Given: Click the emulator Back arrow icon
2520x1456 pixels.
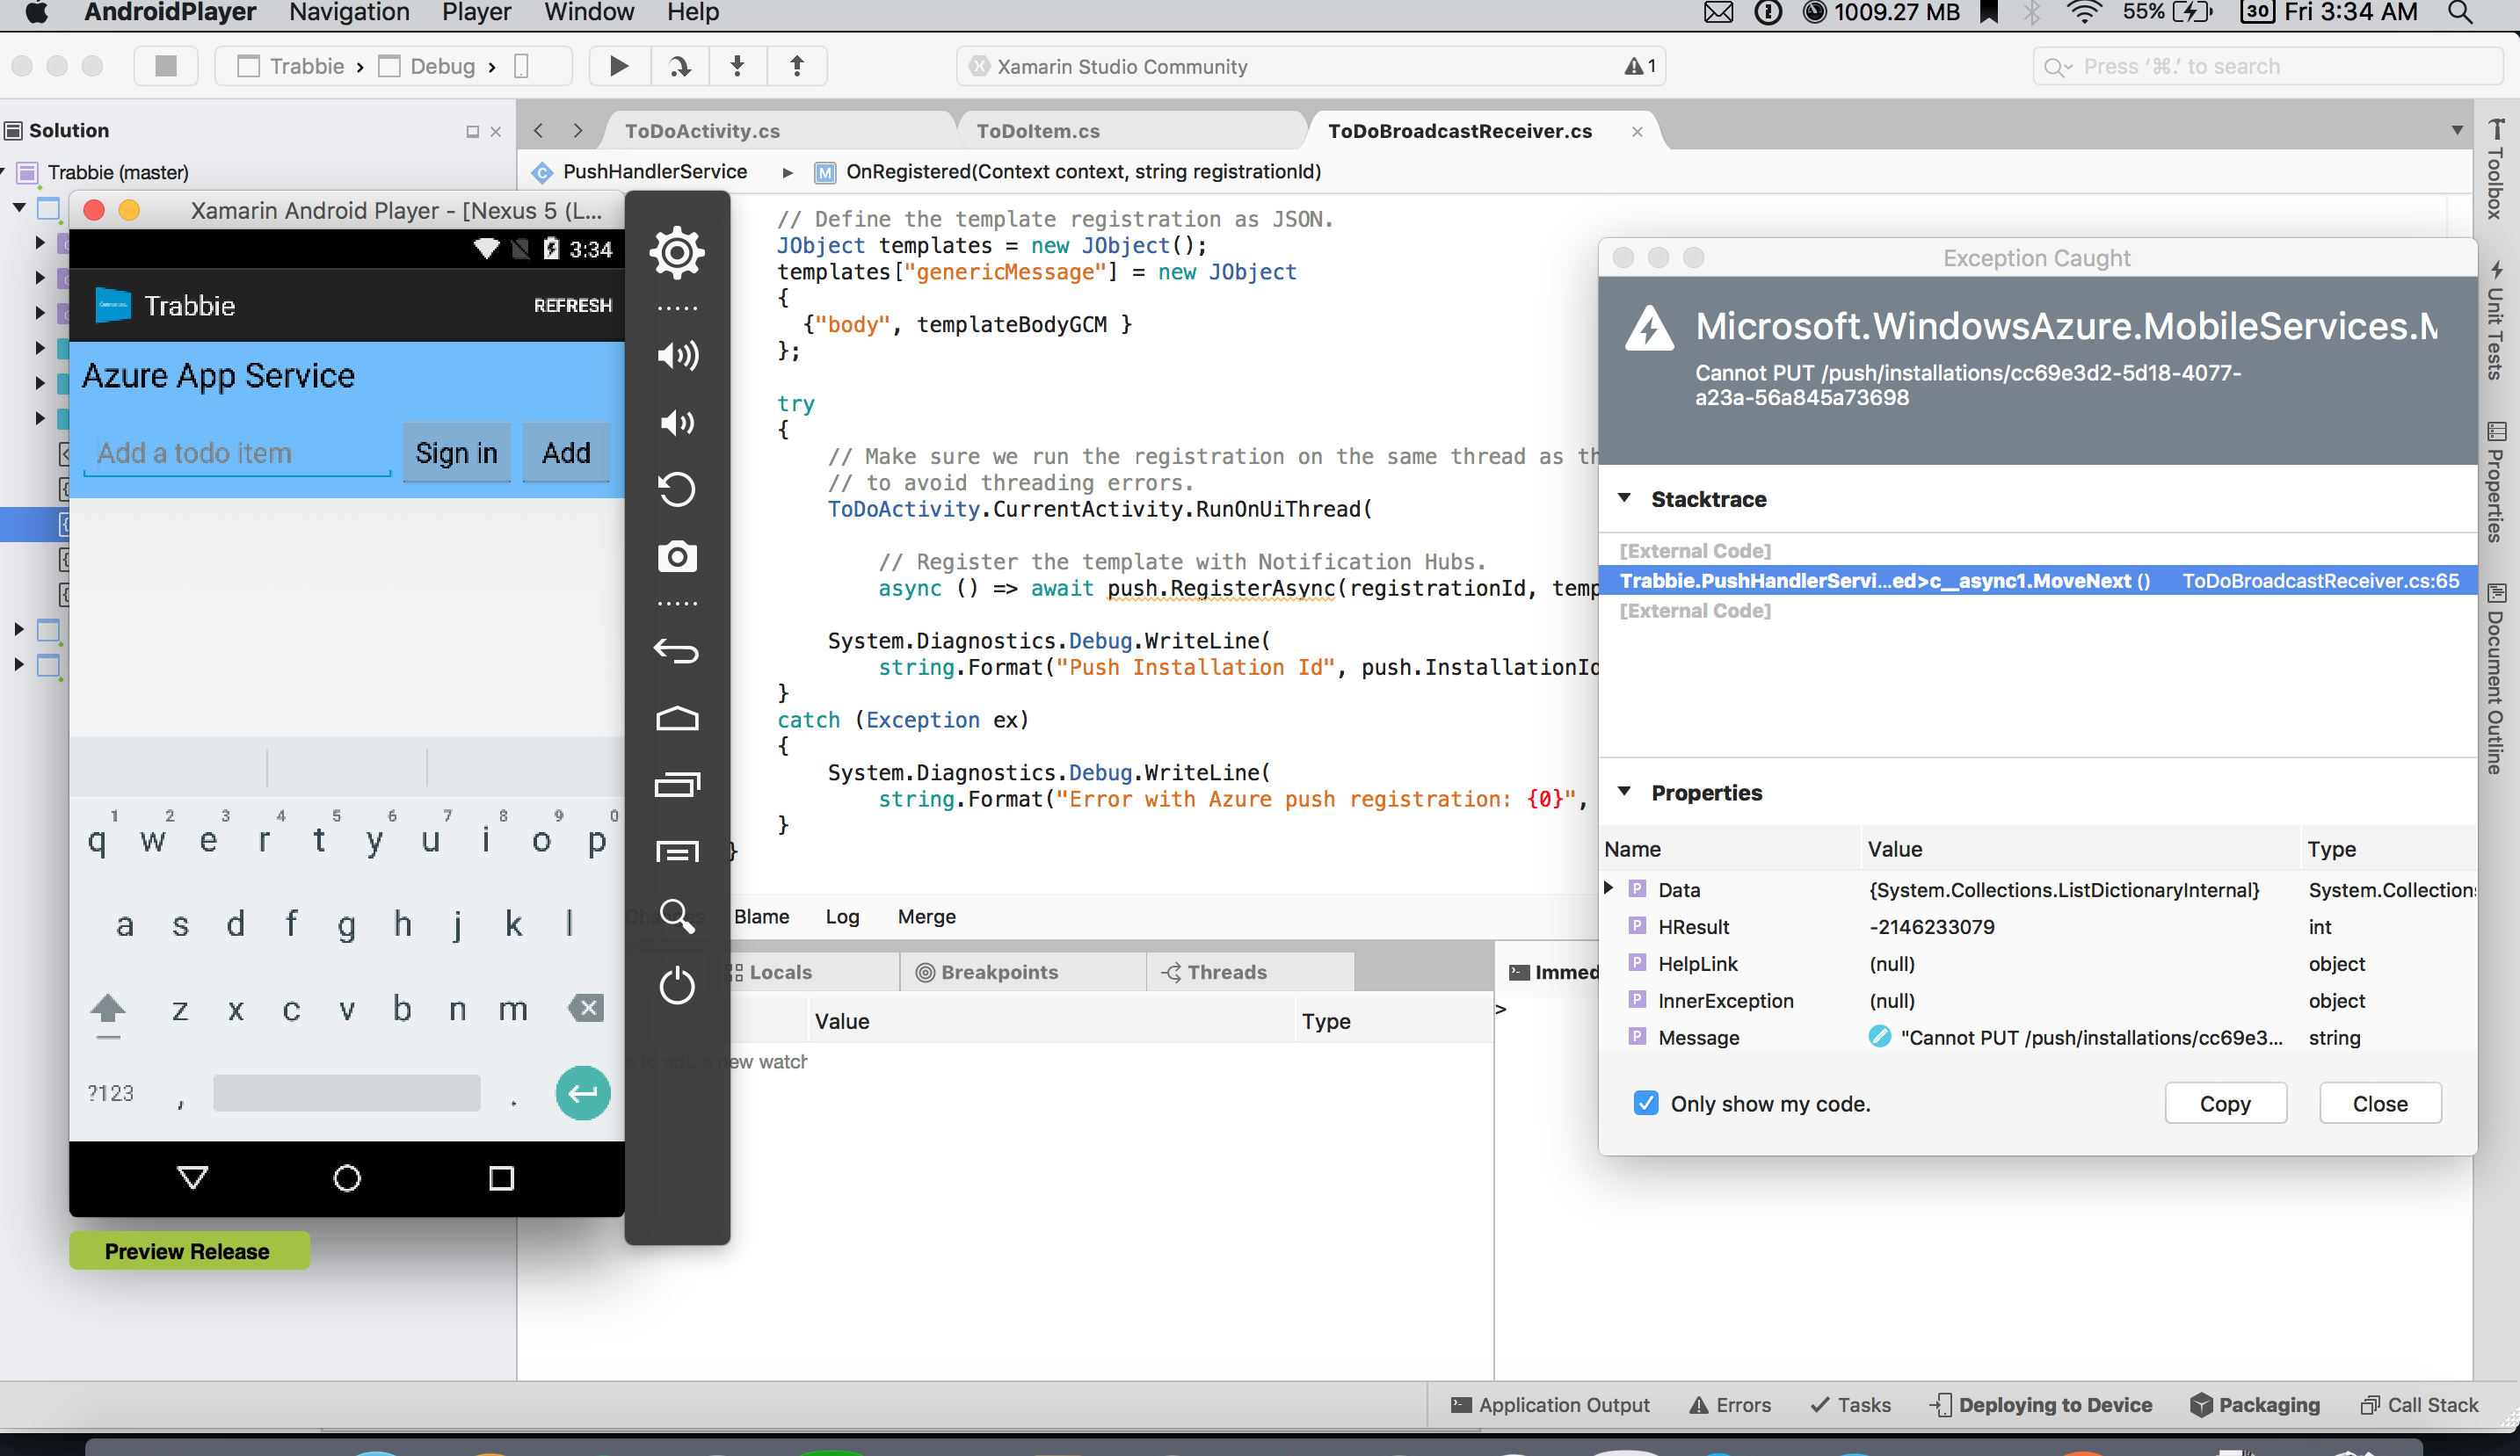Looking at the screenshot, I should click(677, 652).
